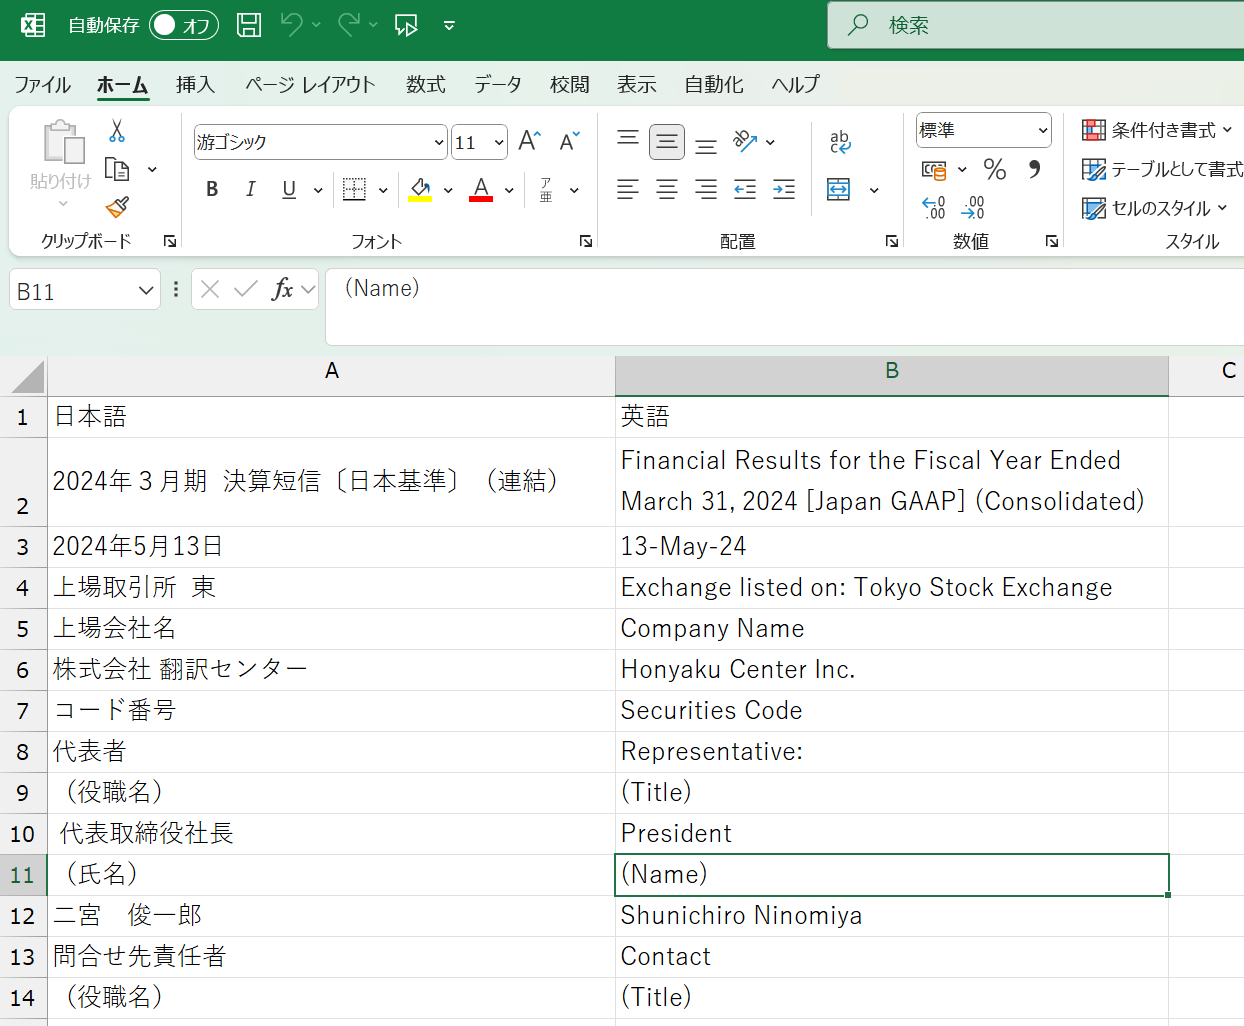Increase font size with large A icon
This screenshot has width=1244, height=1026.
530,142
